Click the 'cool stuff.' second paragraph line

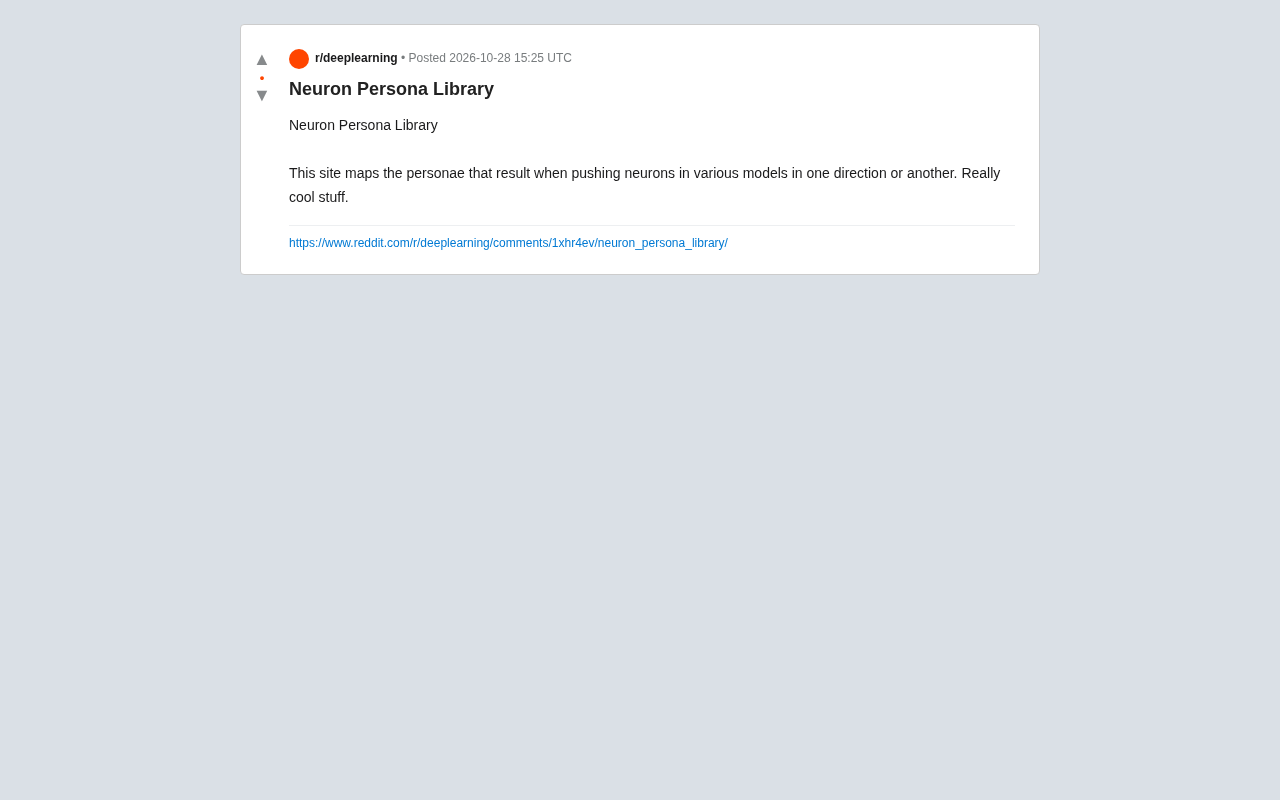319,197
